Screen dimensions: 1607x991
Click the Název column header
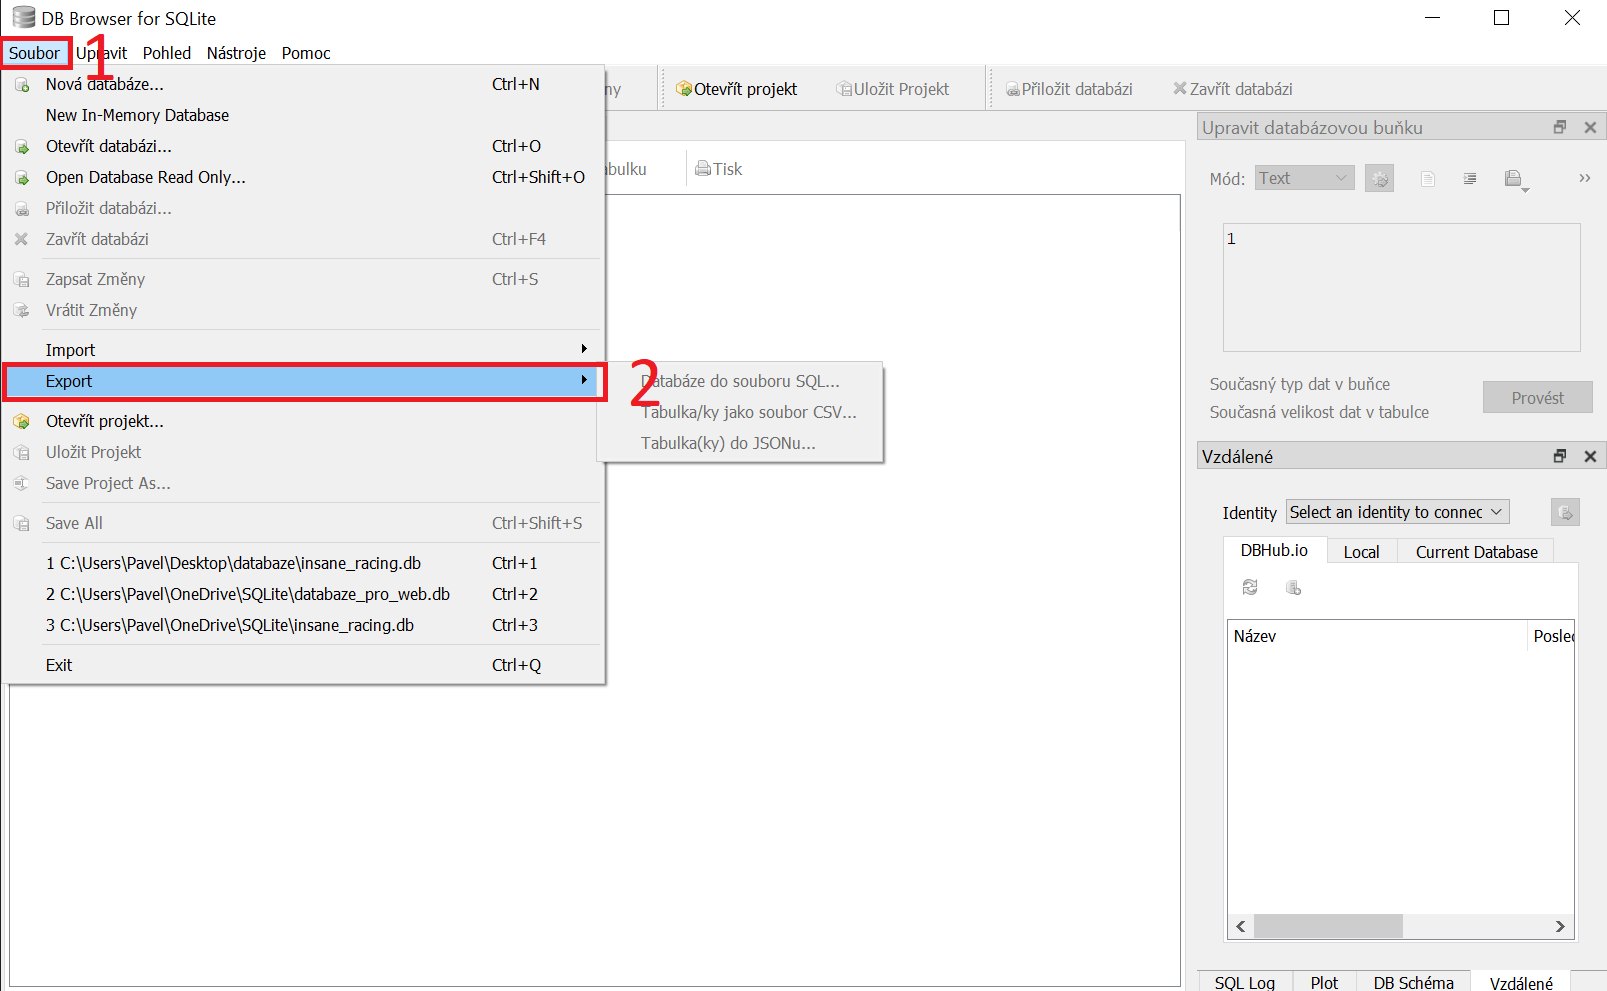(1377, 636)
